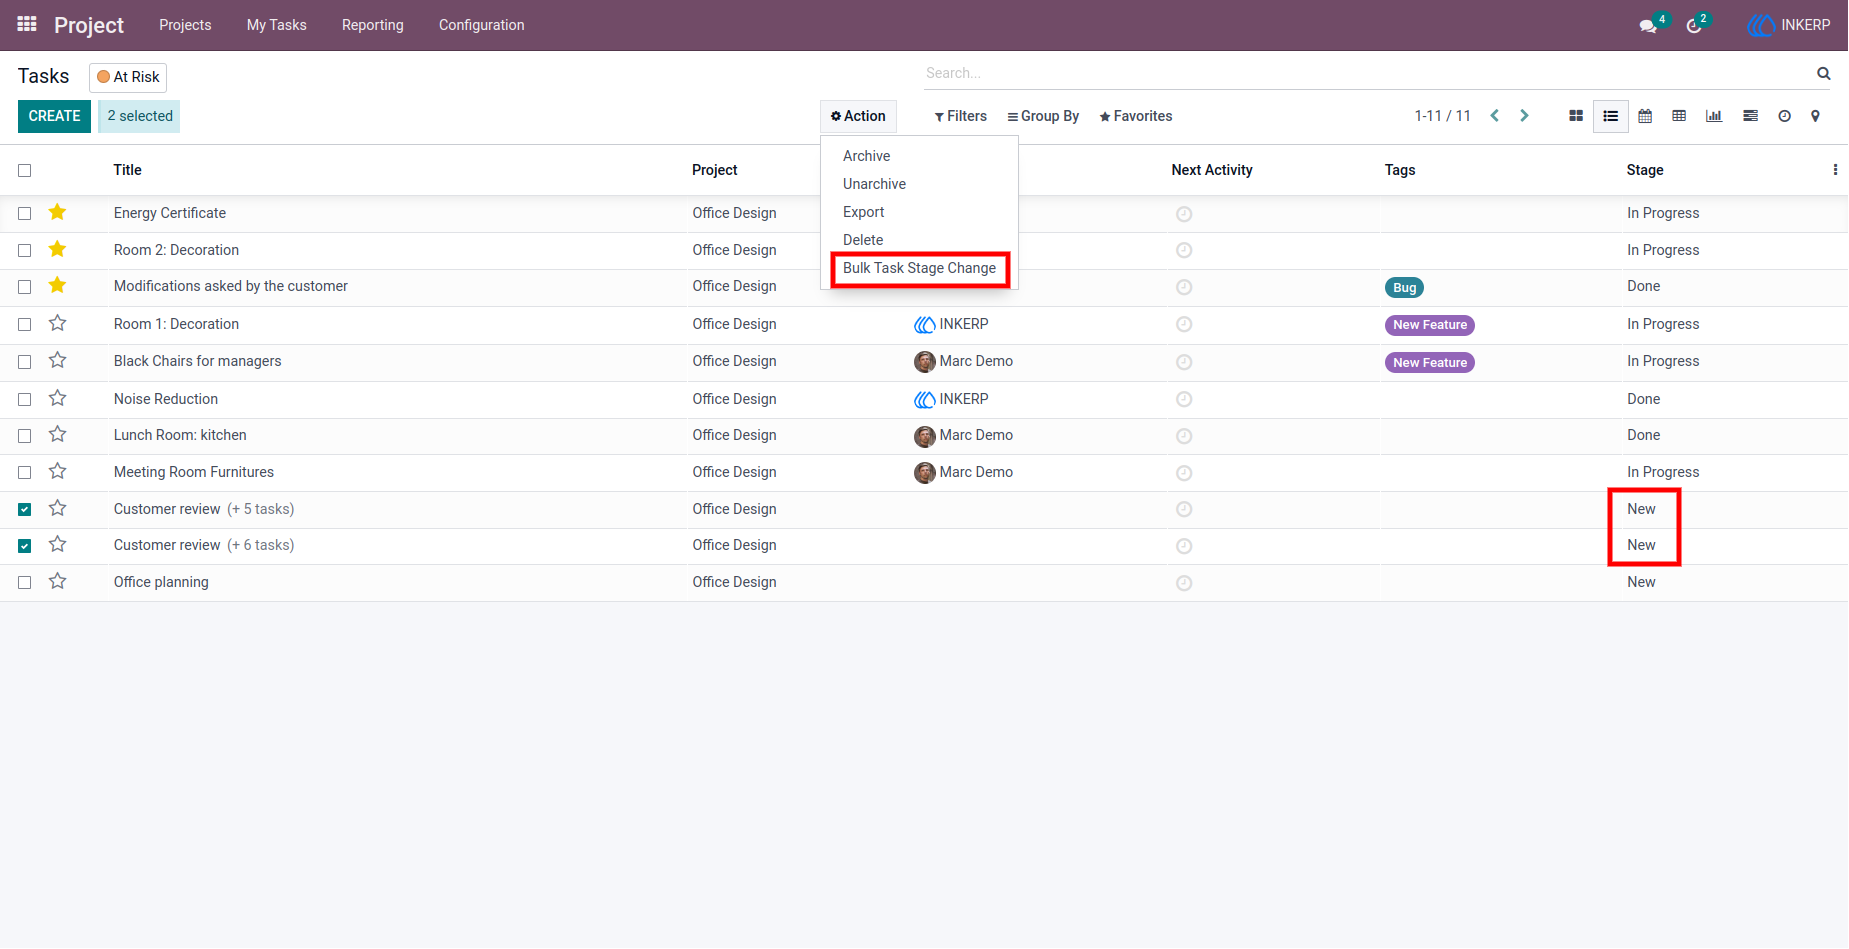
Task: Open the INKERP user menu
Action: (1788, 25)
